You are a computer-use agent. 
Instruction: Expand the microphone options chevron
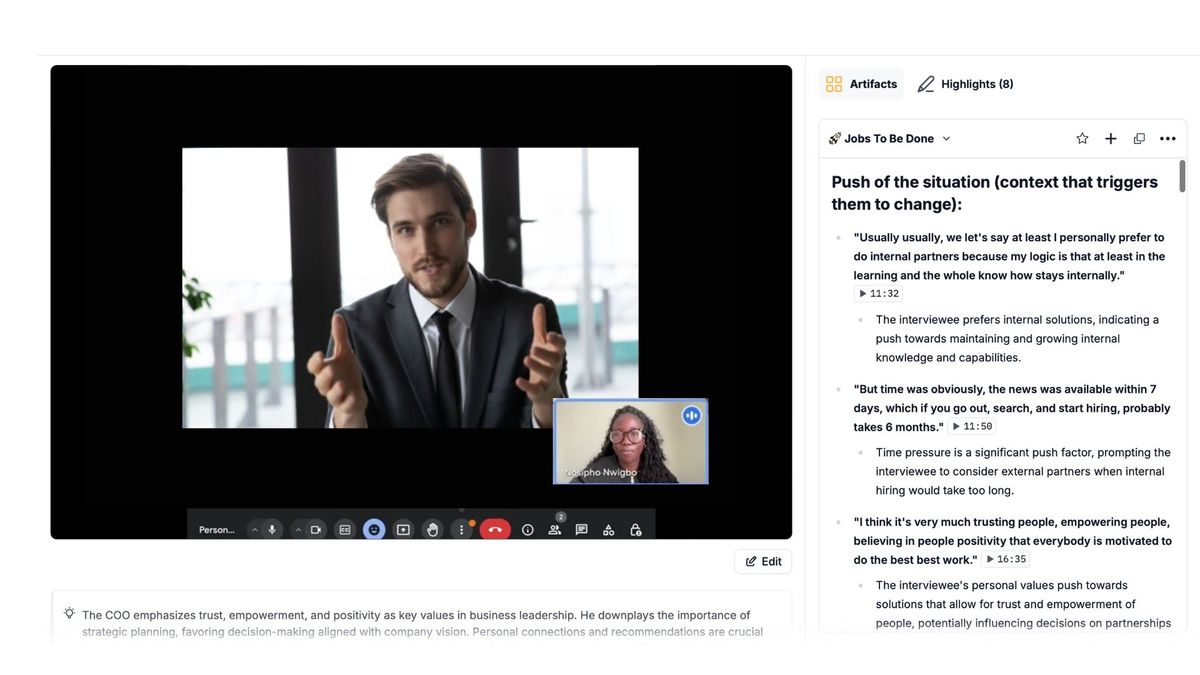253,529
